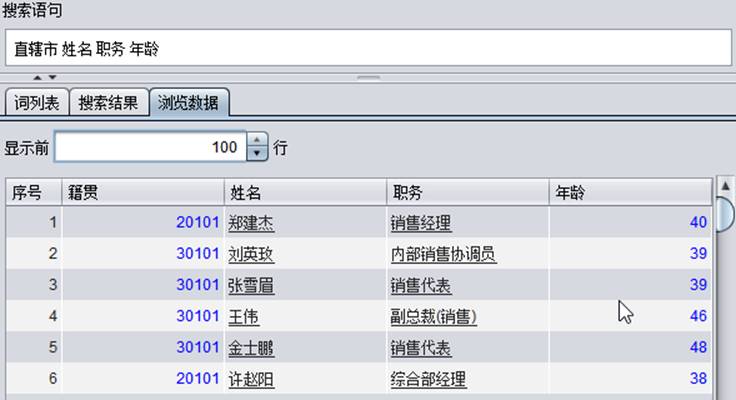Screen dimensions: 736x400
Task: Open the 副总裁(销售) link
Action: [433, 316]
